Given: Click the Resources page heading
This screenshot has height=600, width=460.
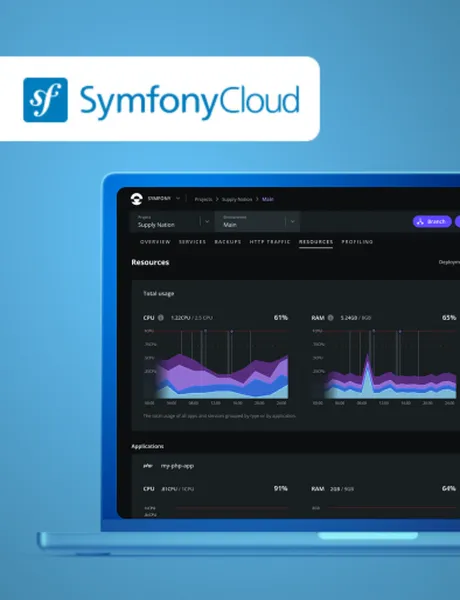Looking at the screenshot, I should point(150,262).
